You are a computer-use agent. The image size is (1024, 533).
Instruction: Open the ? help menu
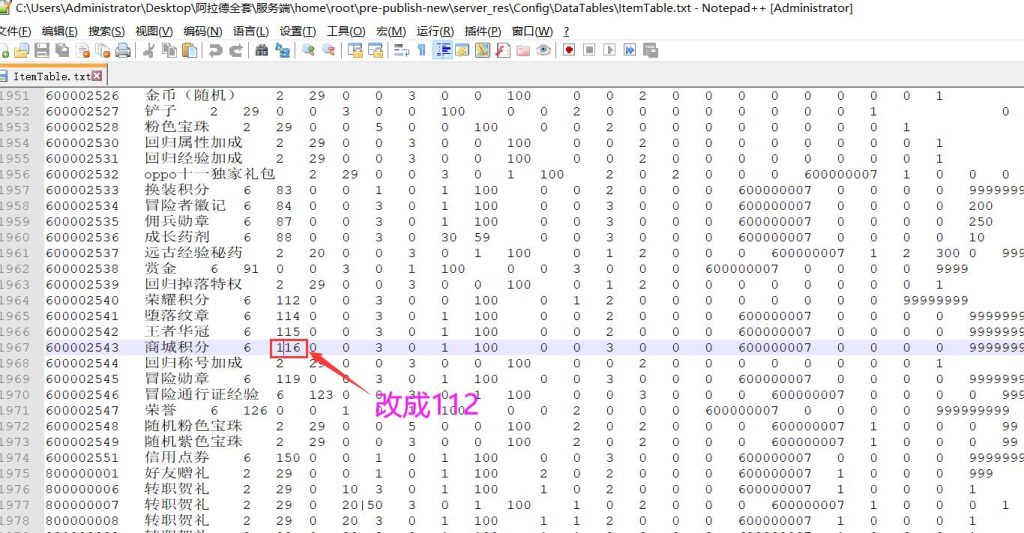pyautogui.click(x=566, y=31)
